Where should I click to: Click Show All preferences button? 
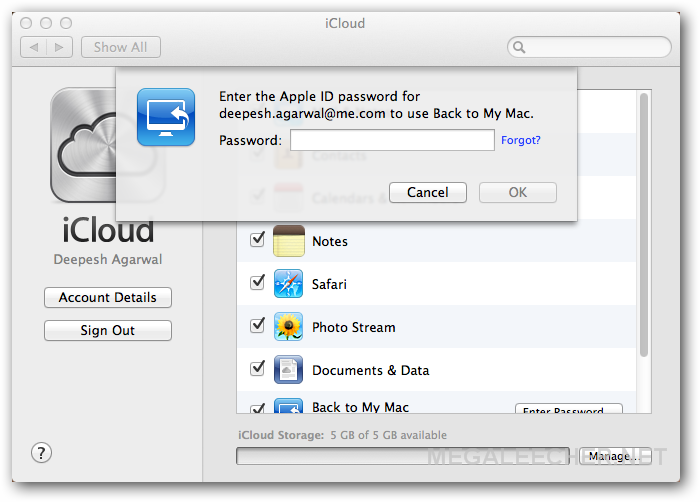(x=121, y=47)
